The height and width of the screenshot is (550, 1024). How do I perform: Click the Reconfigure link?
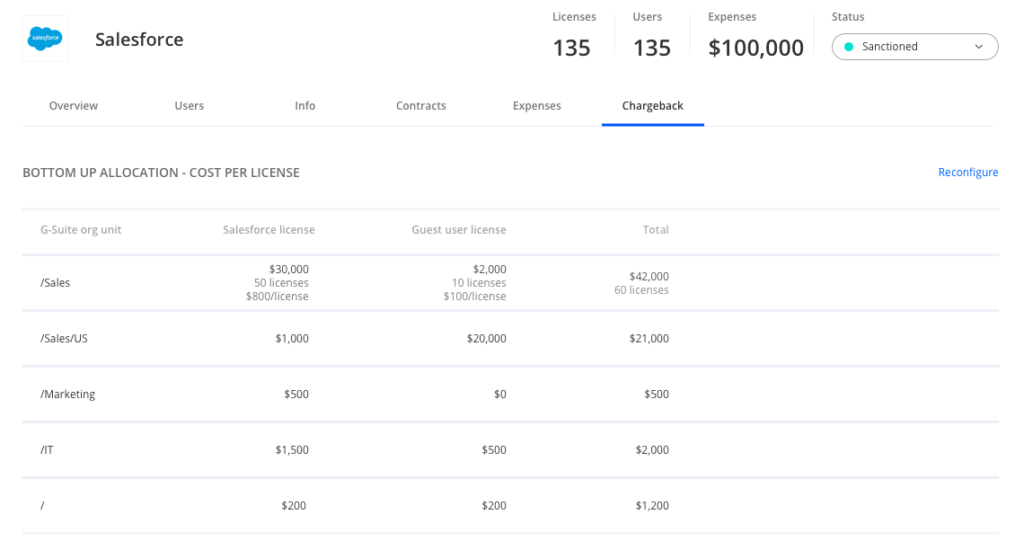(x=968, y=172)
